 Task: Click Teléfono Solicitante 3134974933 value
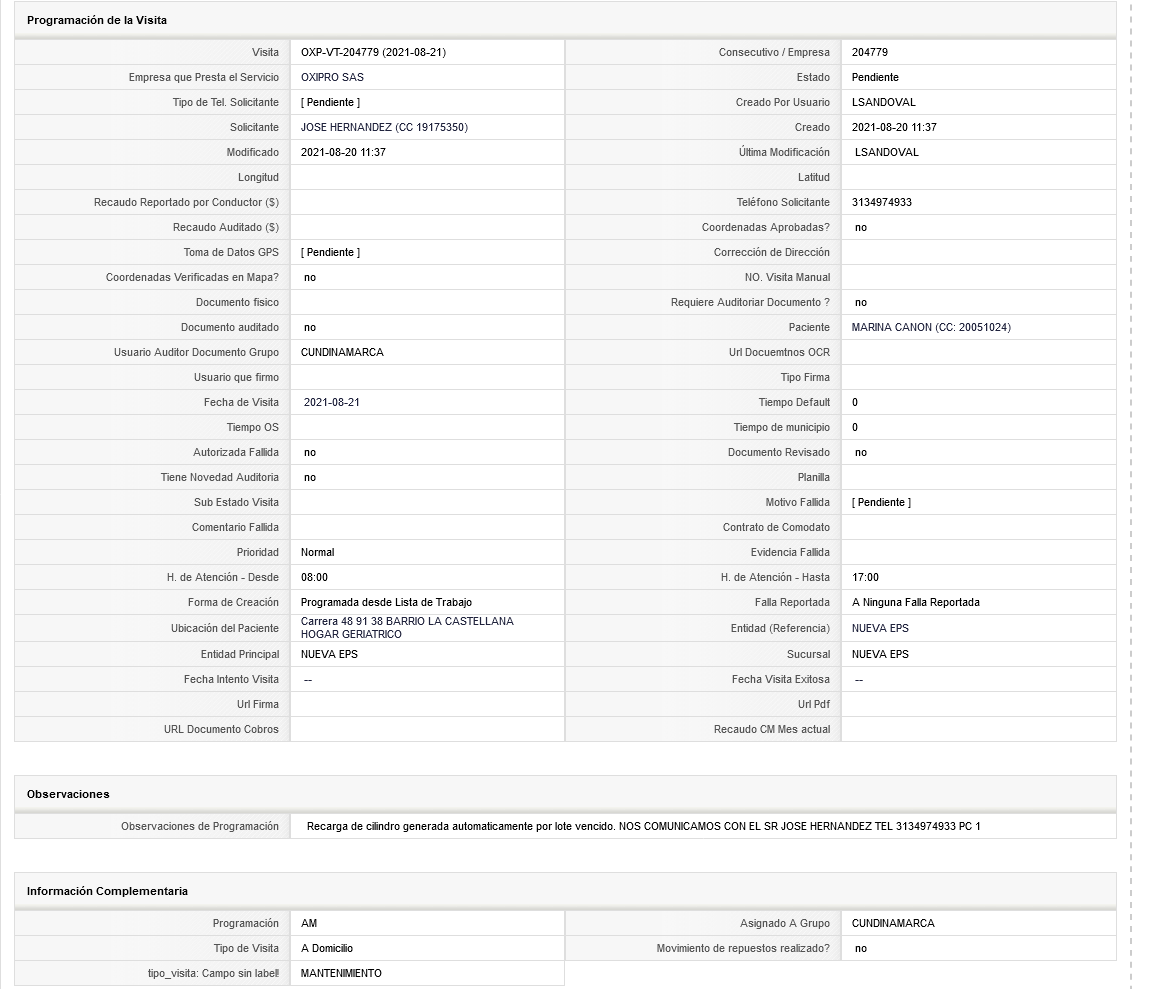click(881, 202)
